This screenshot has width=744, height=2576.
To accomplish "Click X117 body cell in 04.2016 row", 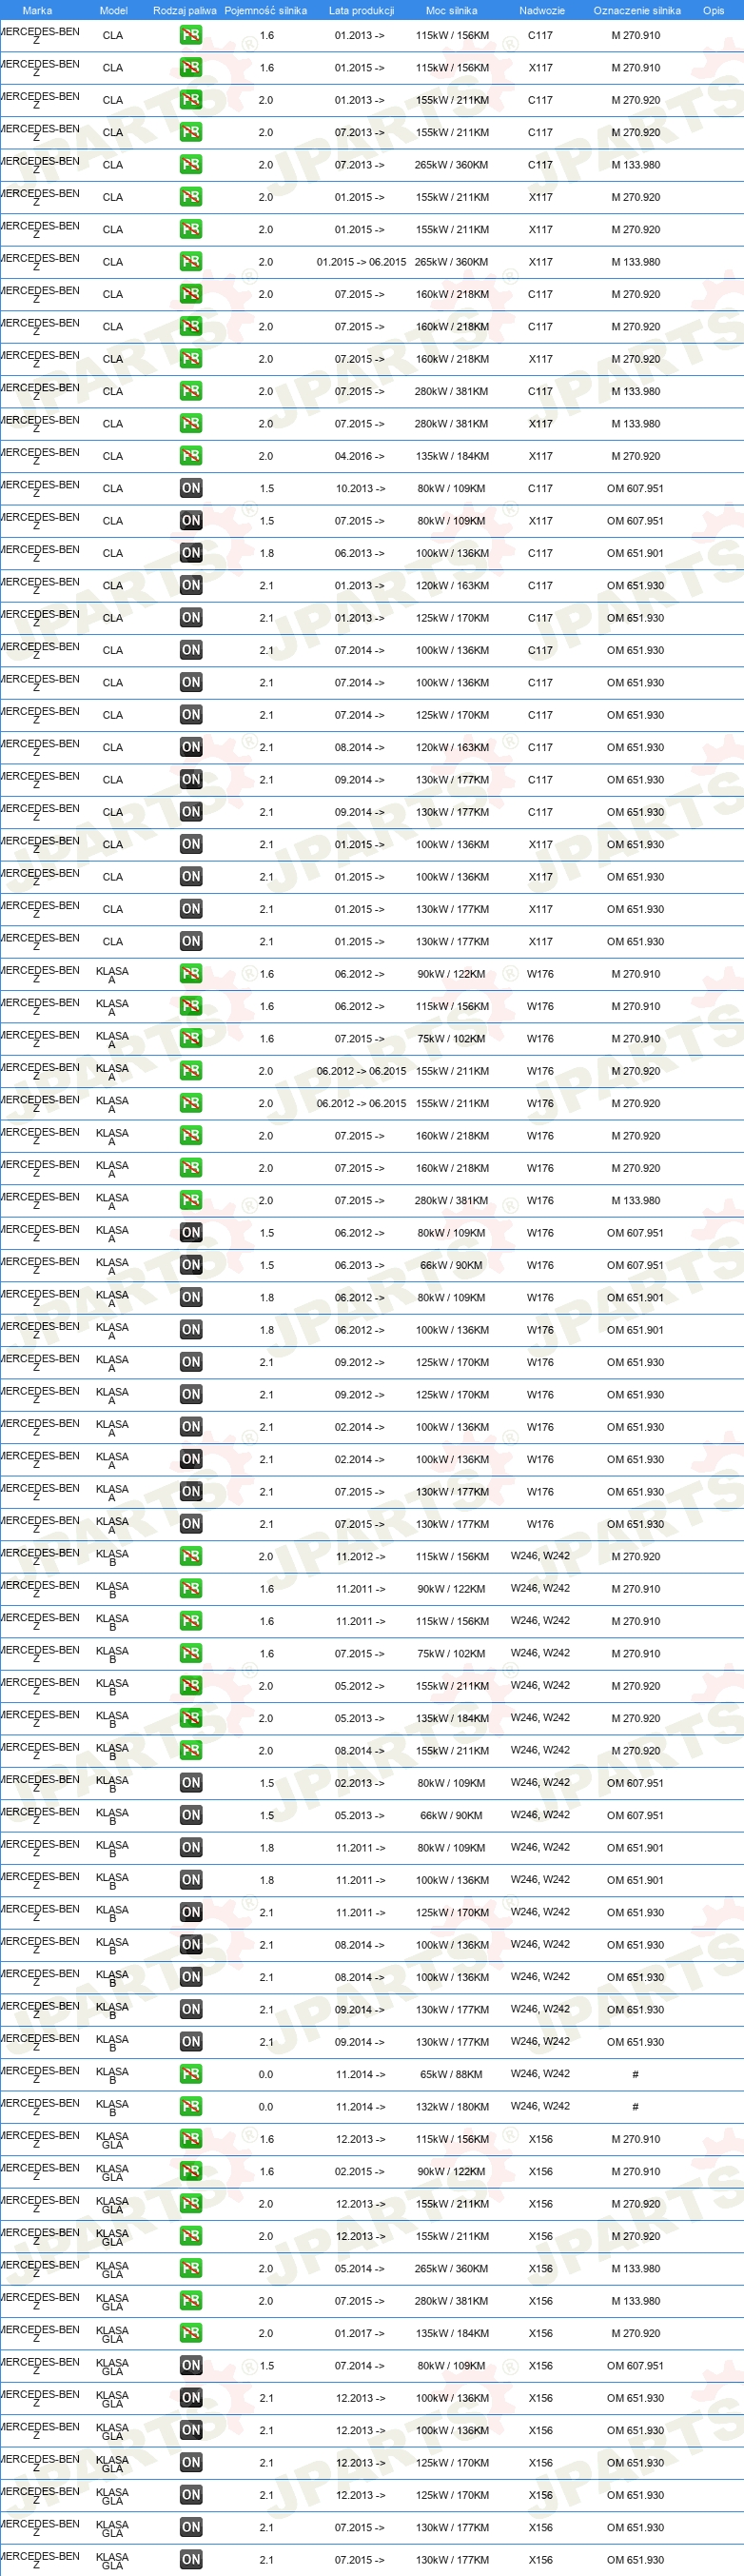I will 541,456.
